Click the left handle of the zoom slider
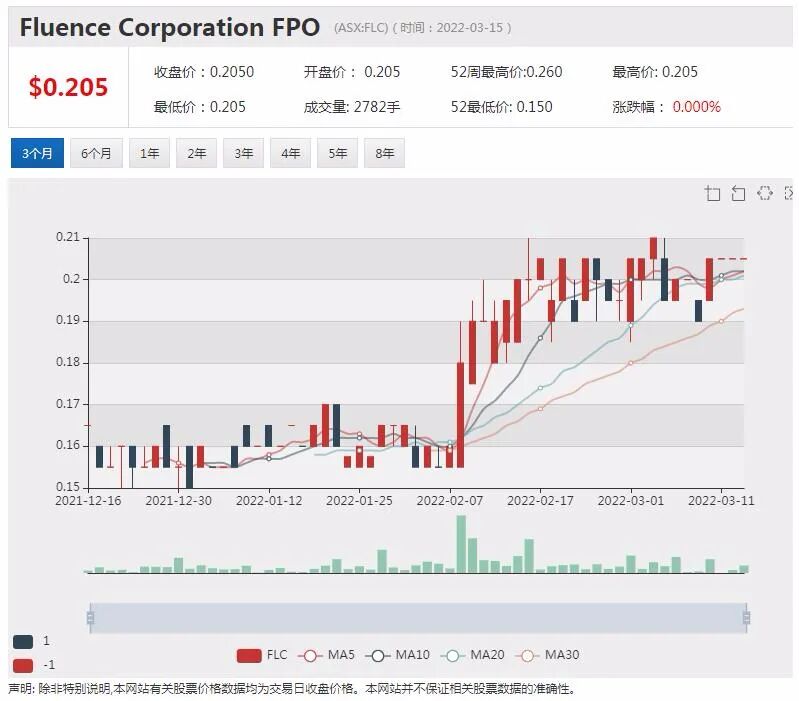 (90, 618)
